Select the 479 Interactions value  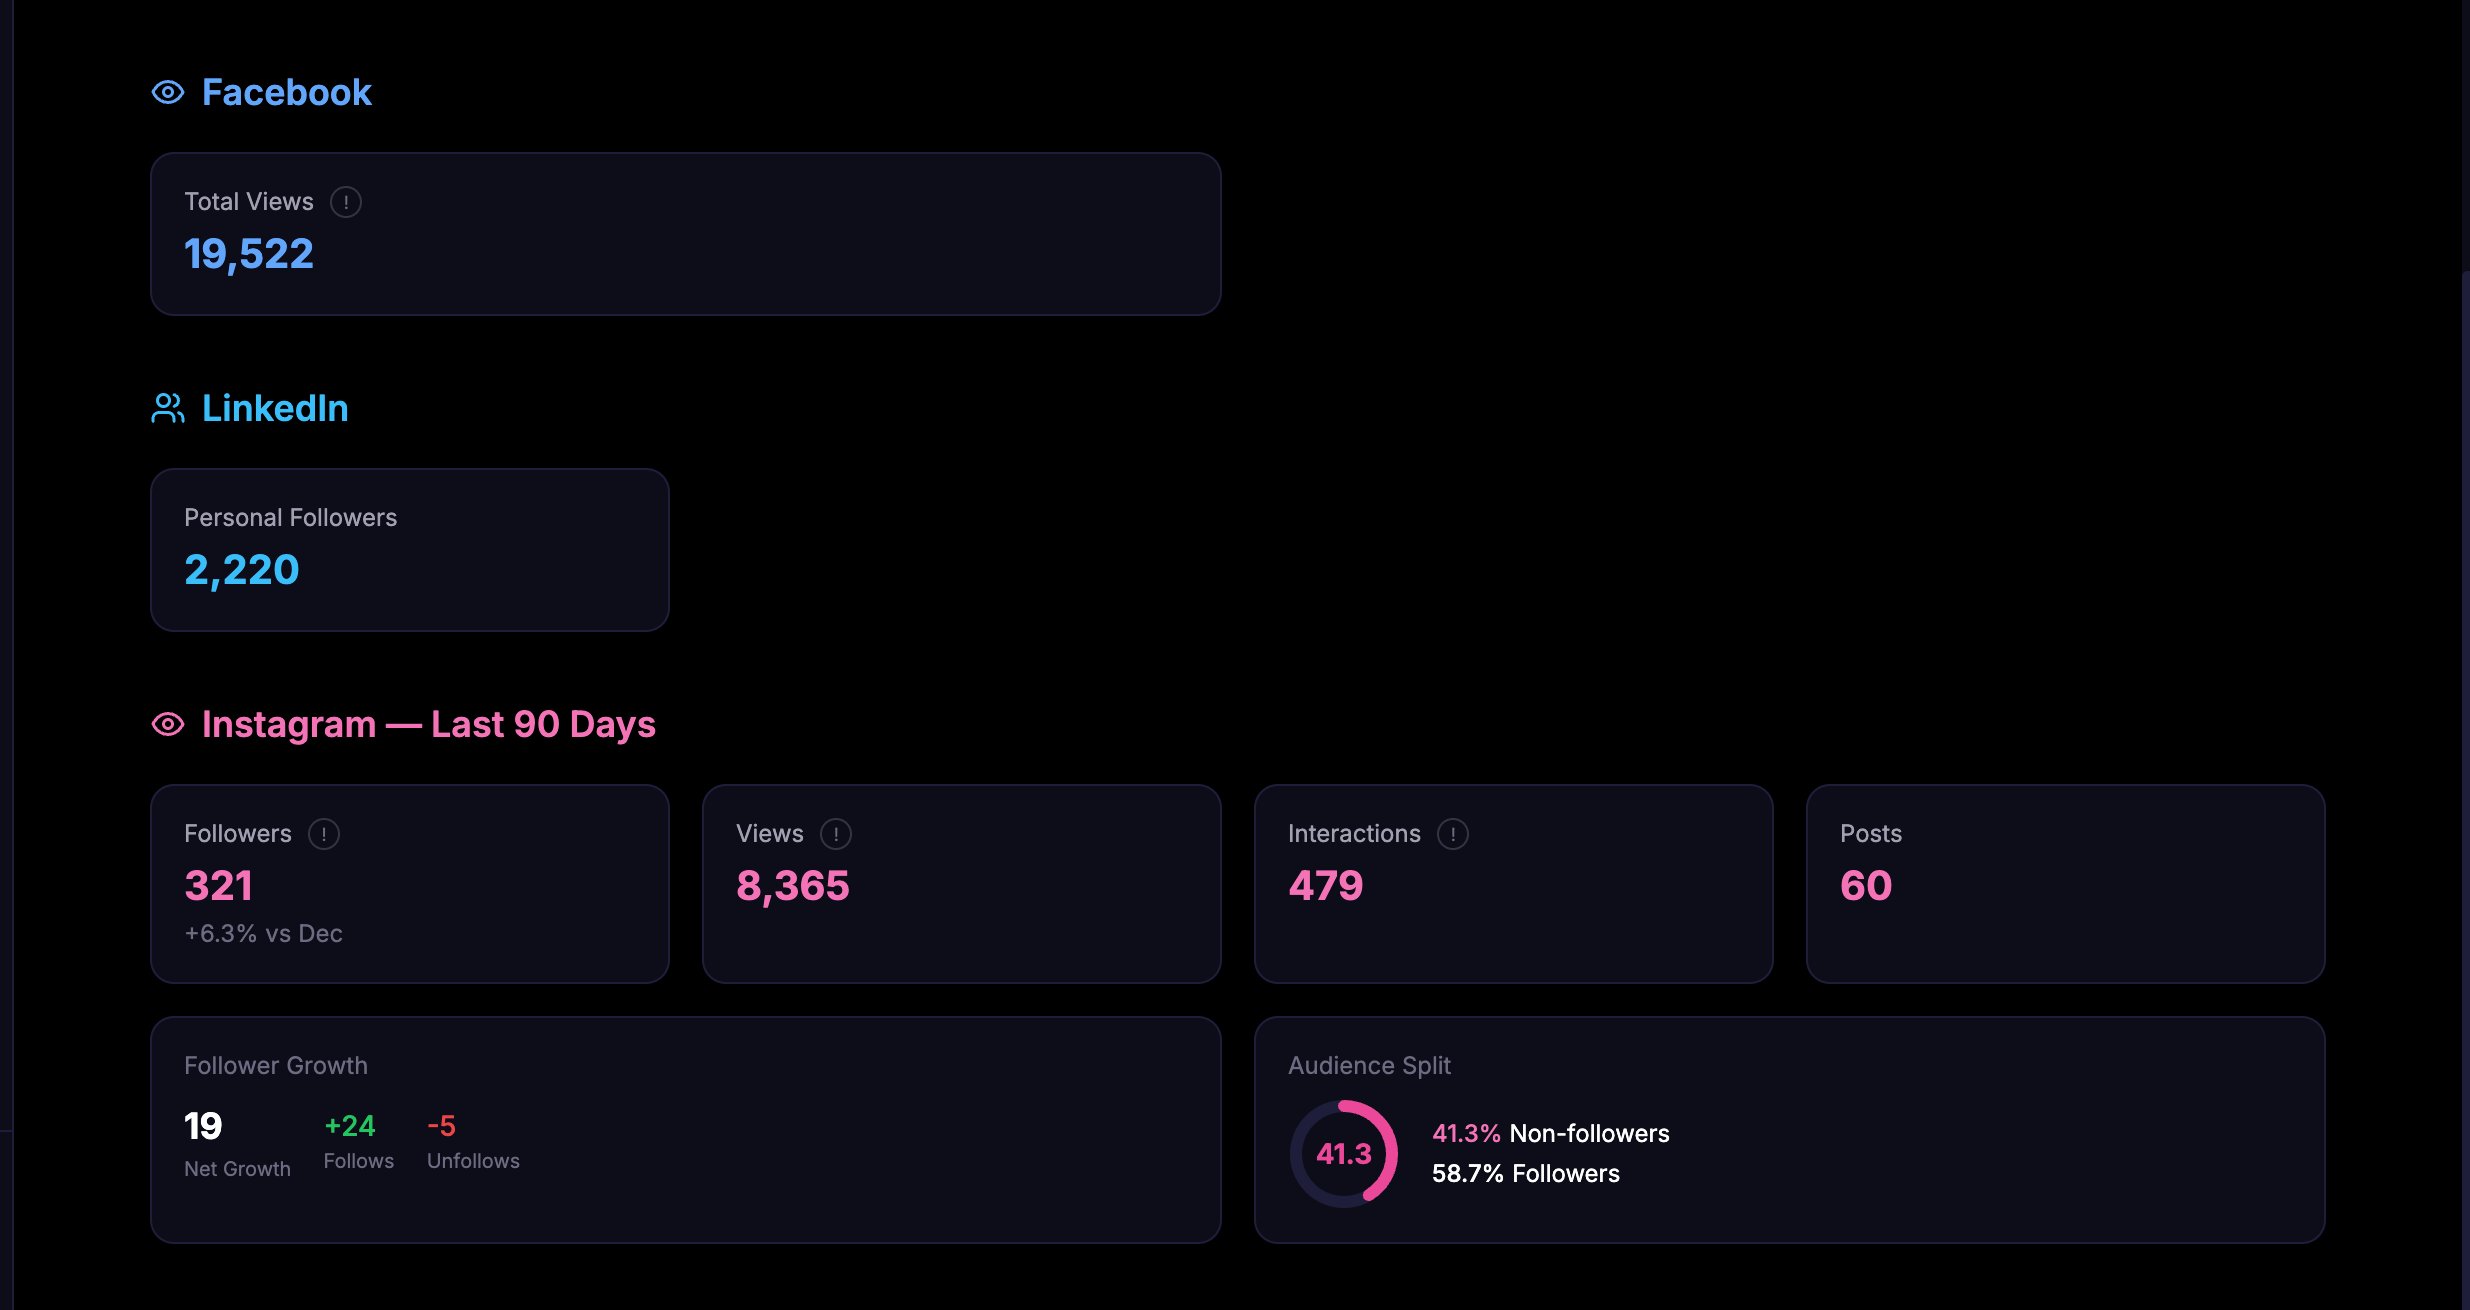click(x=1326, y=886)
